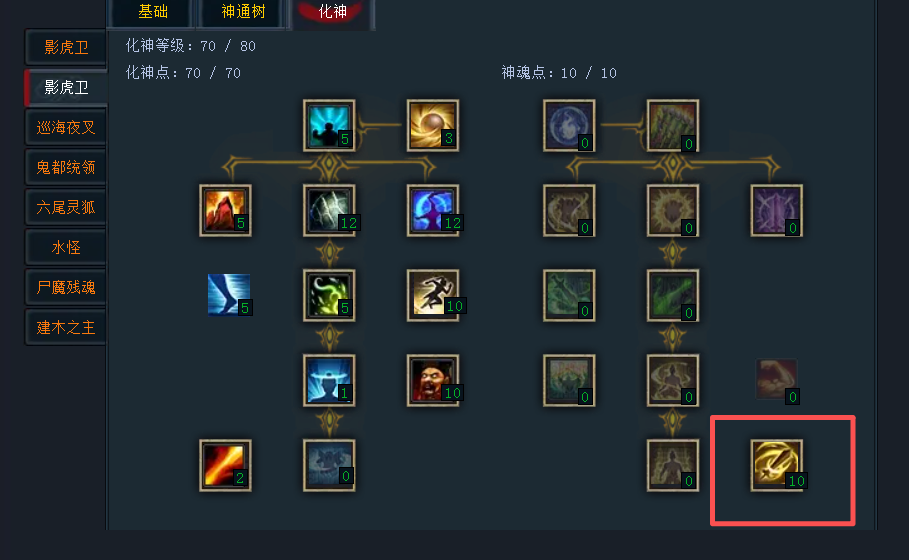Select the angry bearded face skill icon
The height and width of the screenshot is (560, 909).
click(432, 380)
